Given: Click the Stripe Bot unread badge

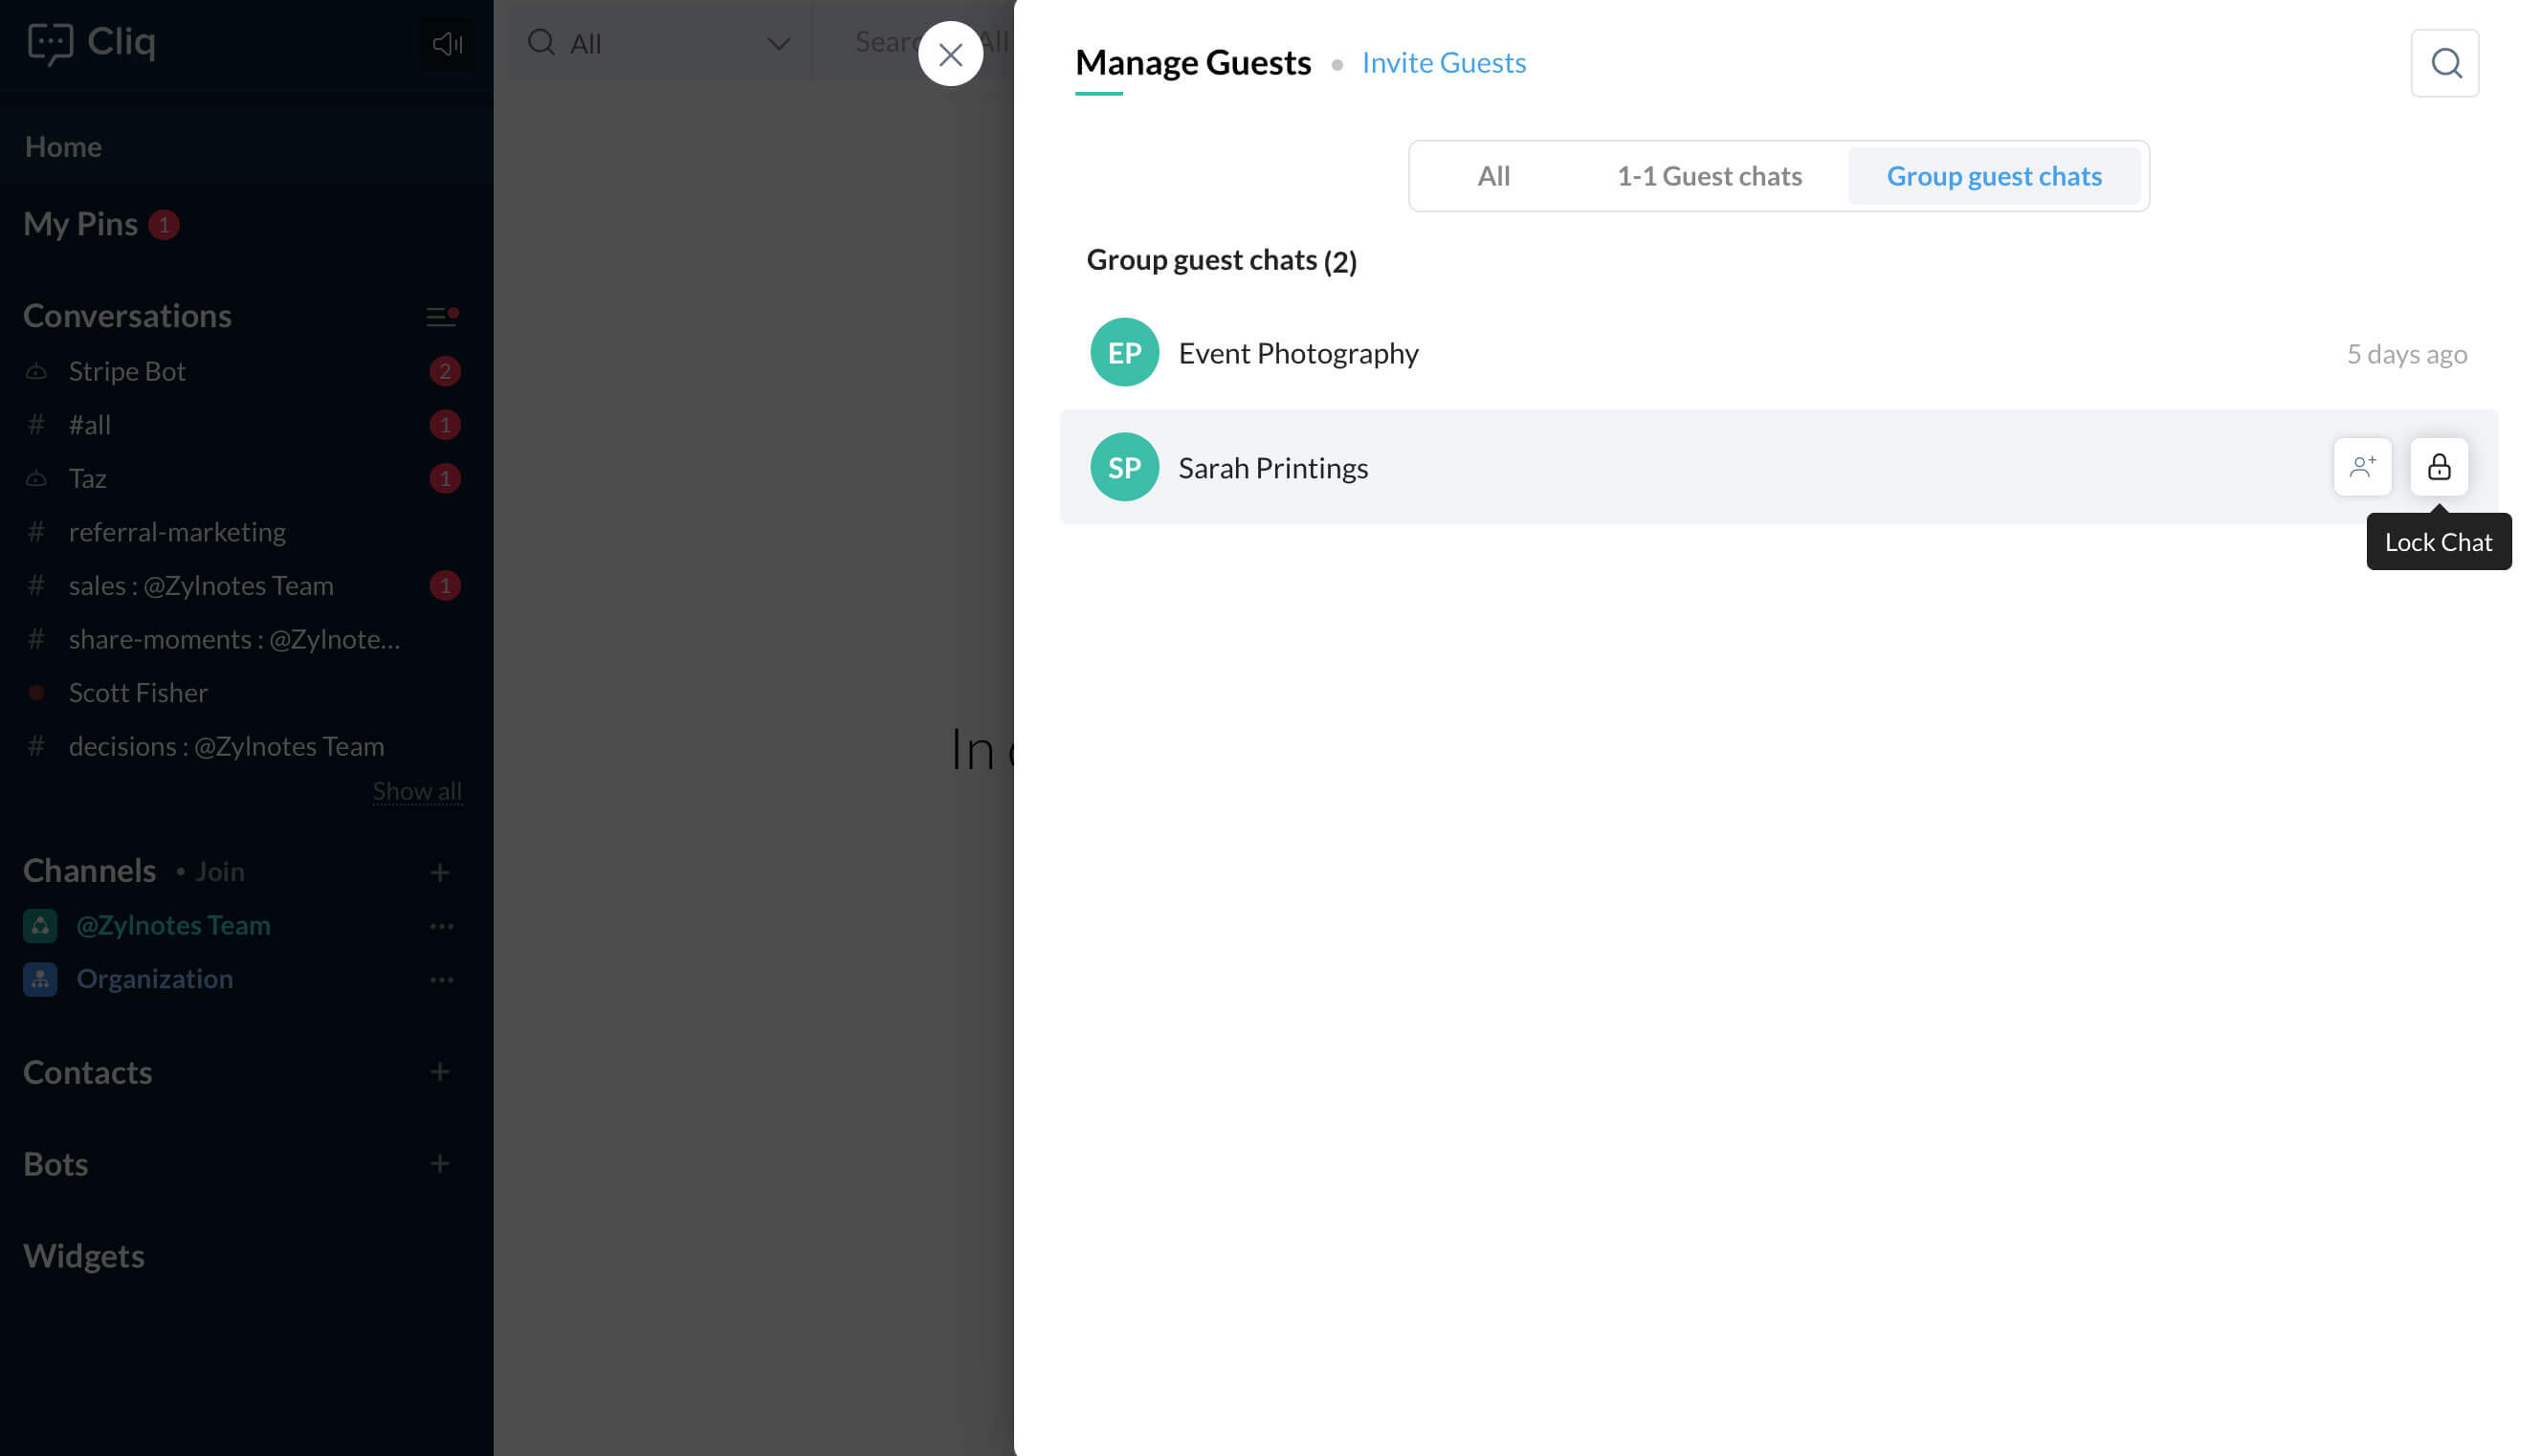Looking at the screenshot, I should 444,372.
